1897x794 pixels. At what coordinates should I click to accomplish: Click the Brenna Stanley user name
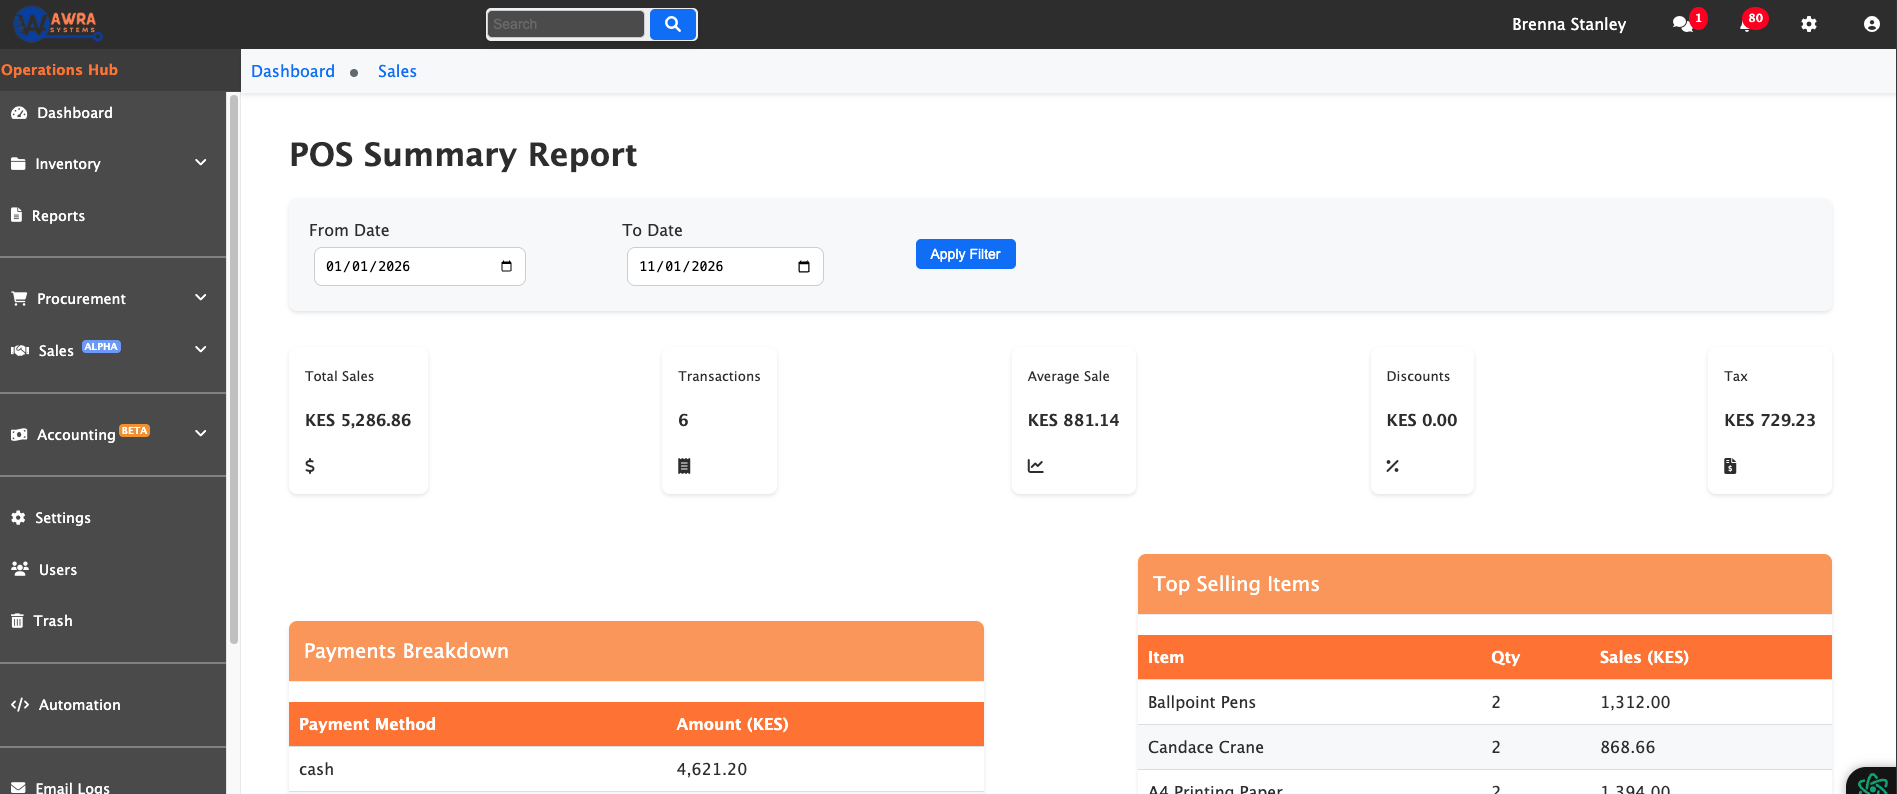1569,24
